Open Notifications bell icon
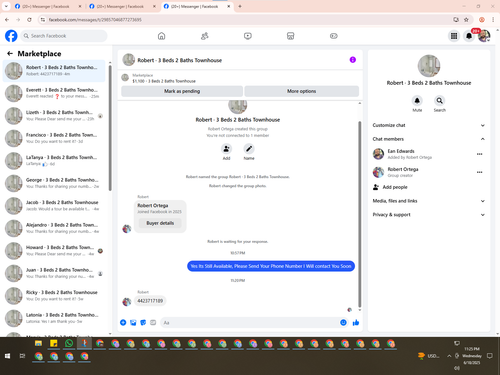 (x=469, y=36)
